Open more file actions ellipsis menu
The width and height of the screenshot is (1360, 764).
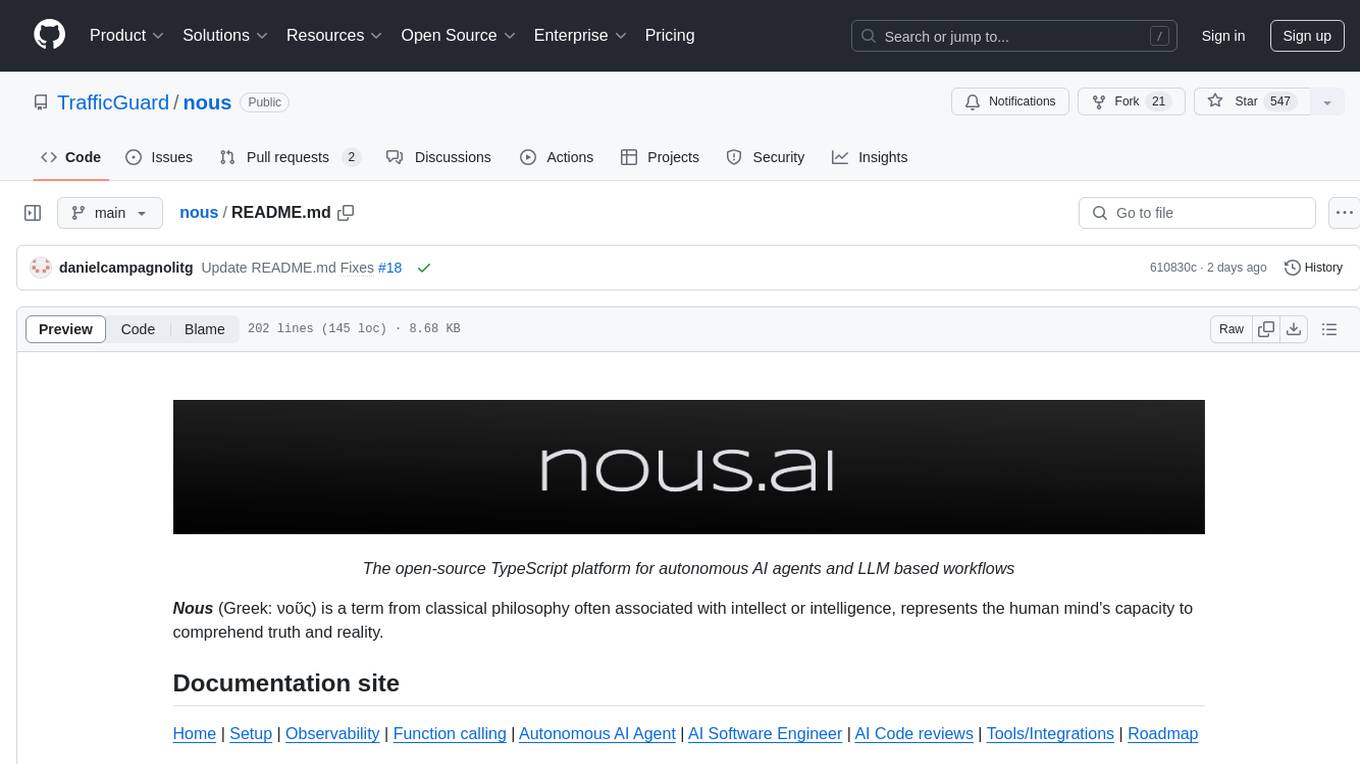(x=1344, y=213)
